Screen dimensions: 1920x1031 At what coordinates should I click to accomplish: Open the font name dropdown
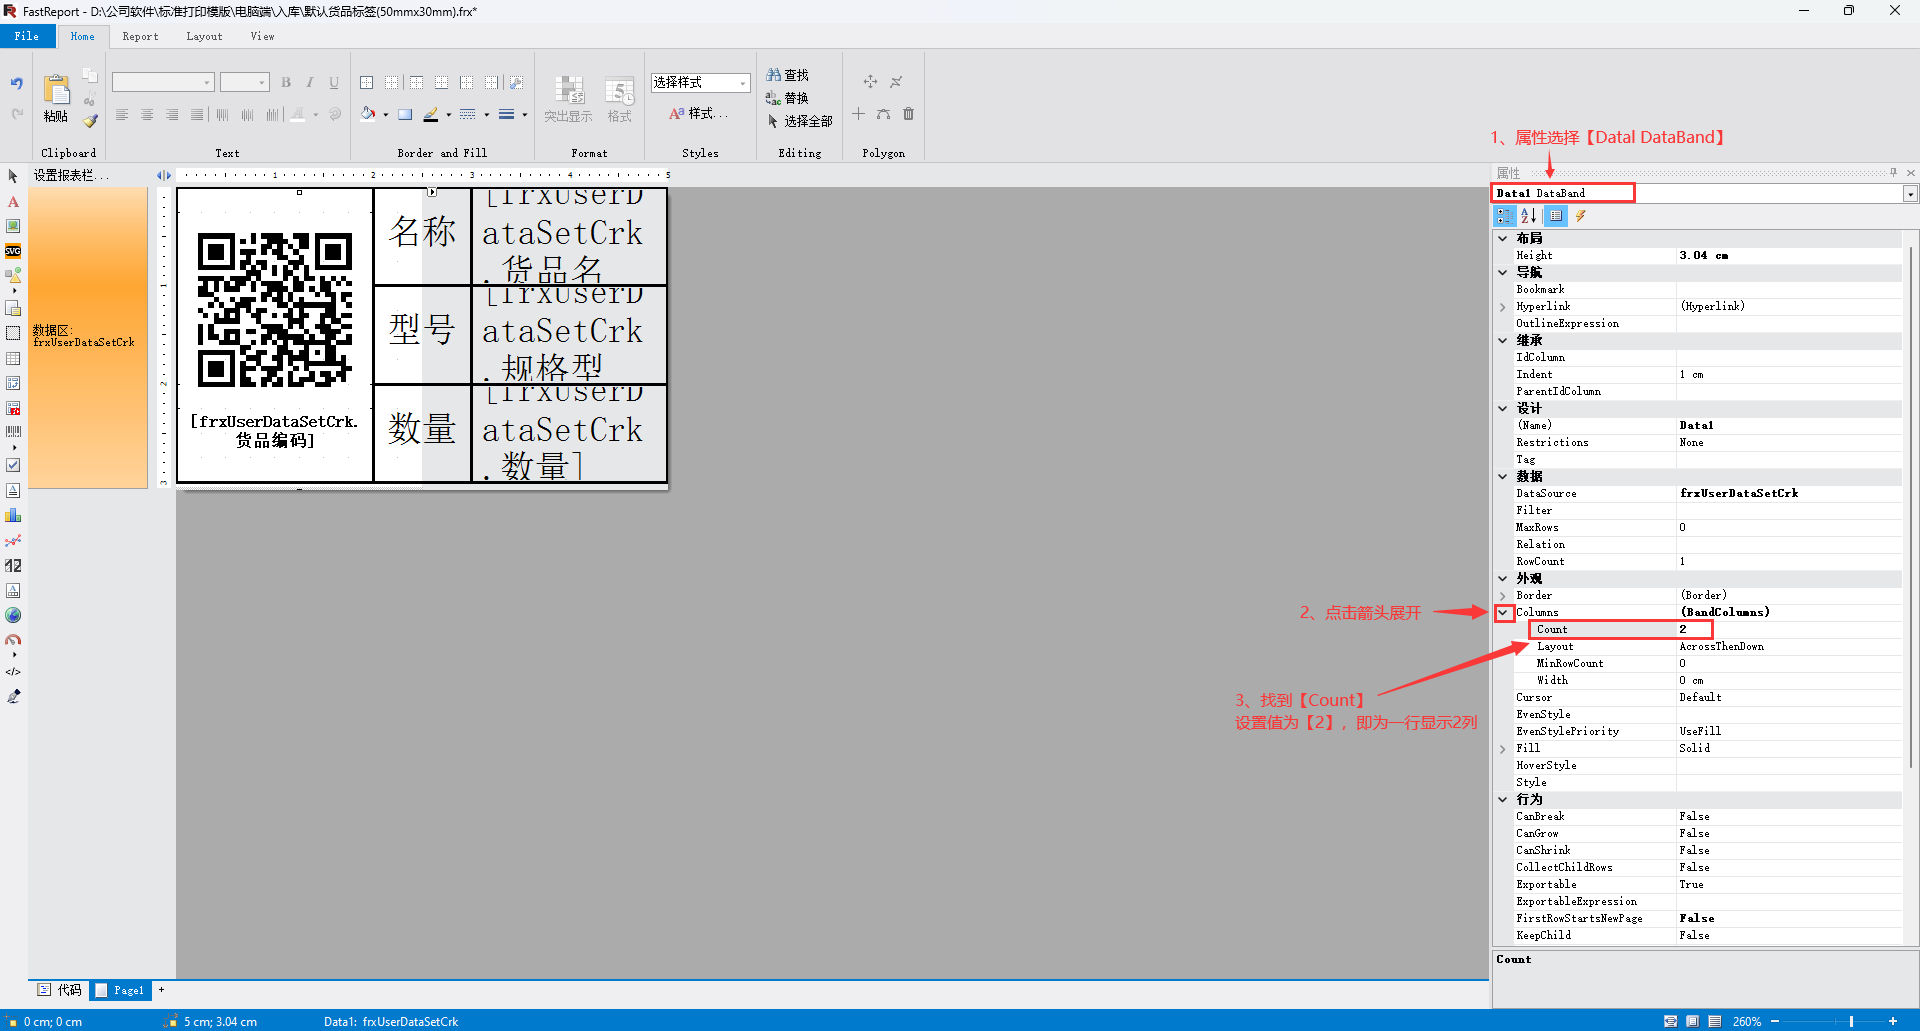[207, 83]
